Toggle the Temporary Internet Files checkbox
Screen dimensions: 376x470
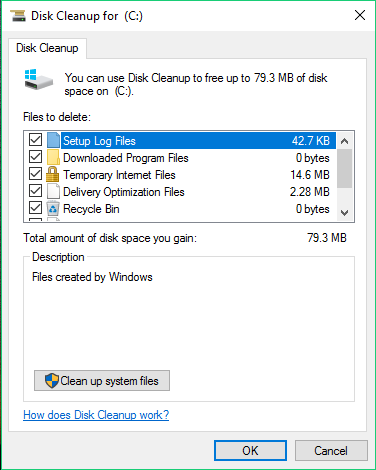tap(35, 174)
